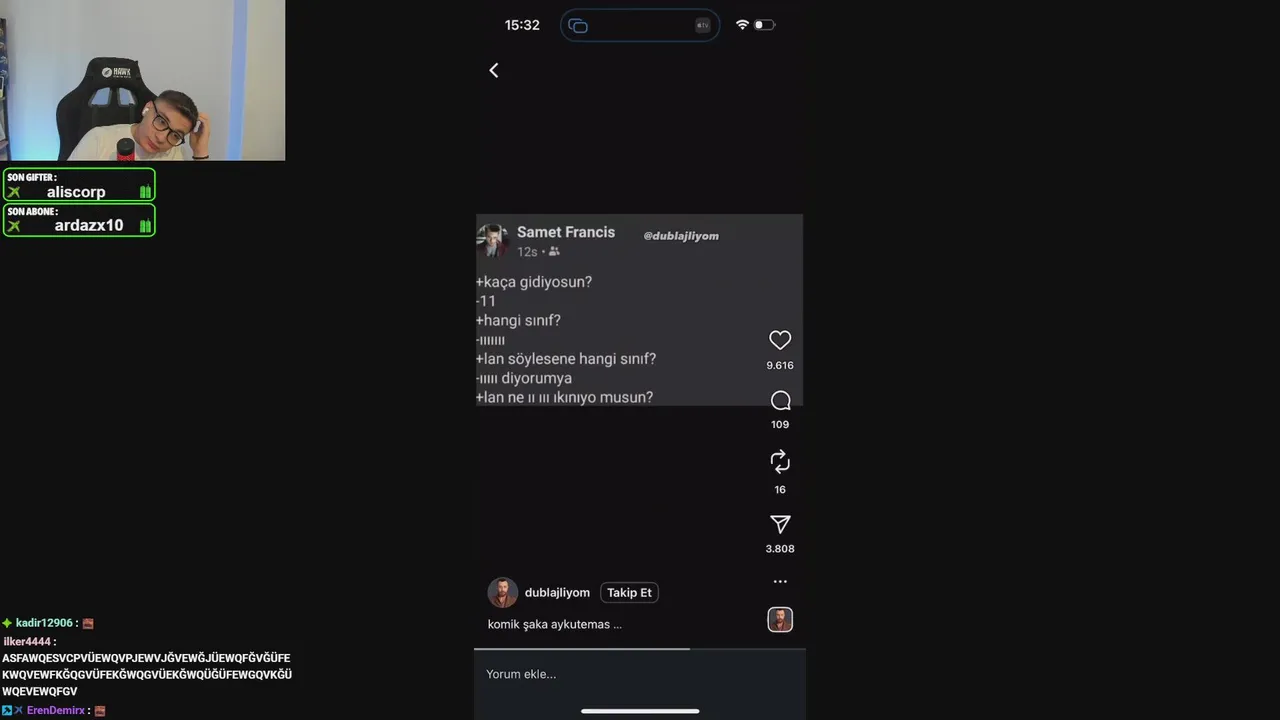Open the dublajliyom profile avatar
1280x720 pixels.
(503, 593)
